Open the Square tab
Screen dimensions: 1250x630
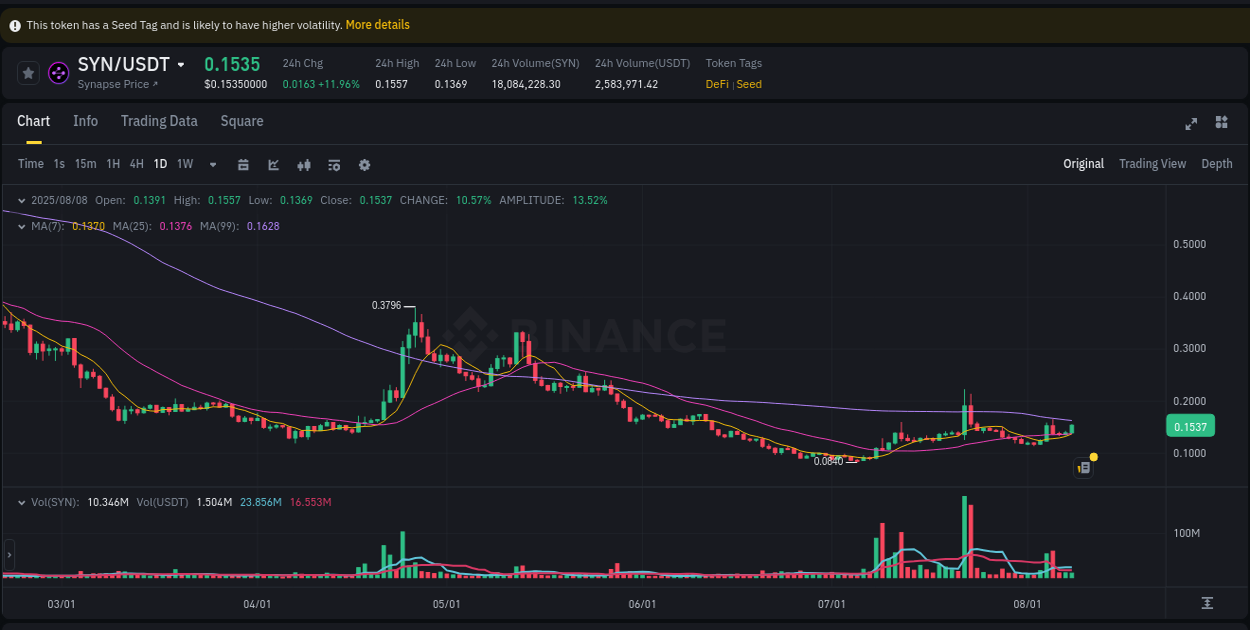point(241,121)
